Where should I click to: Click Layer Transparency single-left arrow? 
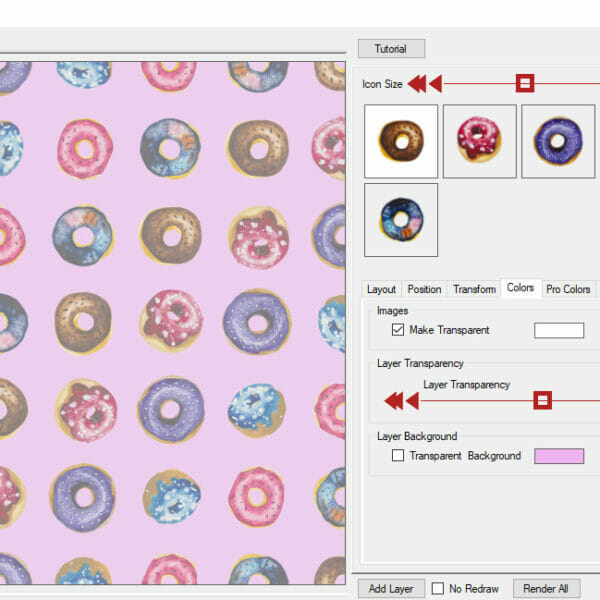(x=412, y=401)
